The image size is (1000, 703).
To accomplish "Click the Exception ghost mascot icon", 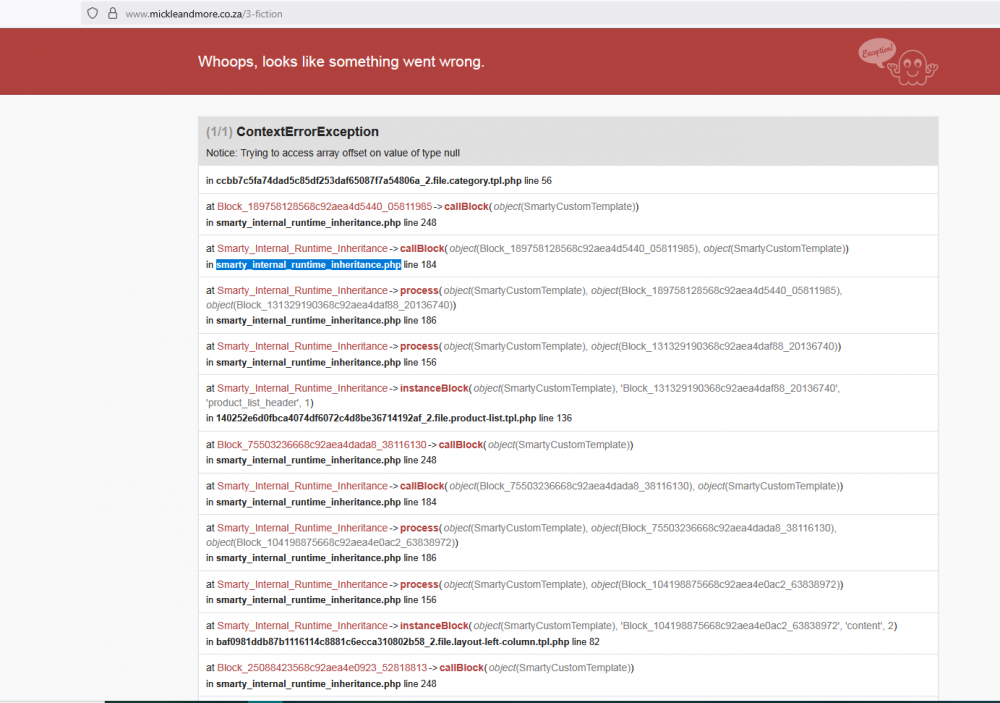I will tap(899, 62).
